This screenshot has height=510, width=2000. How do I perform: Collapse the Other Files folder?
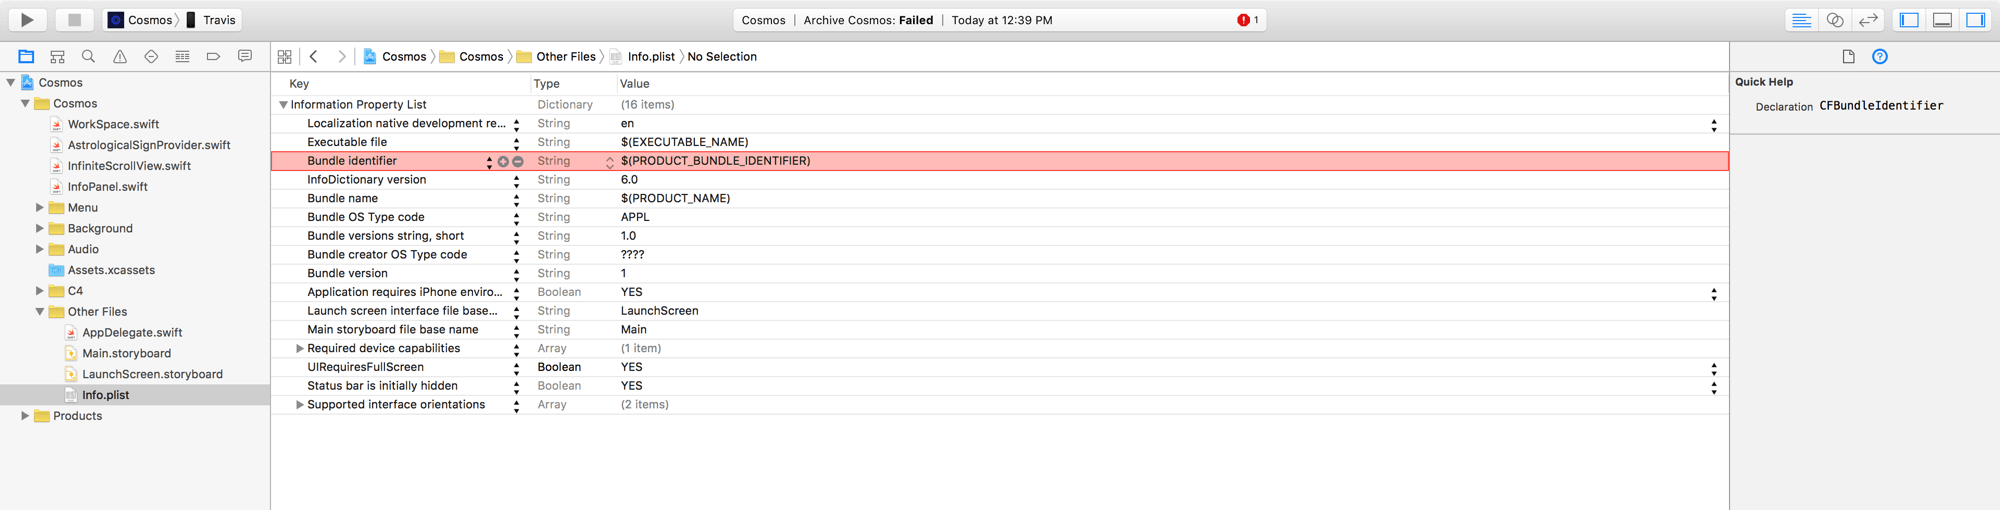click(40, 312)
